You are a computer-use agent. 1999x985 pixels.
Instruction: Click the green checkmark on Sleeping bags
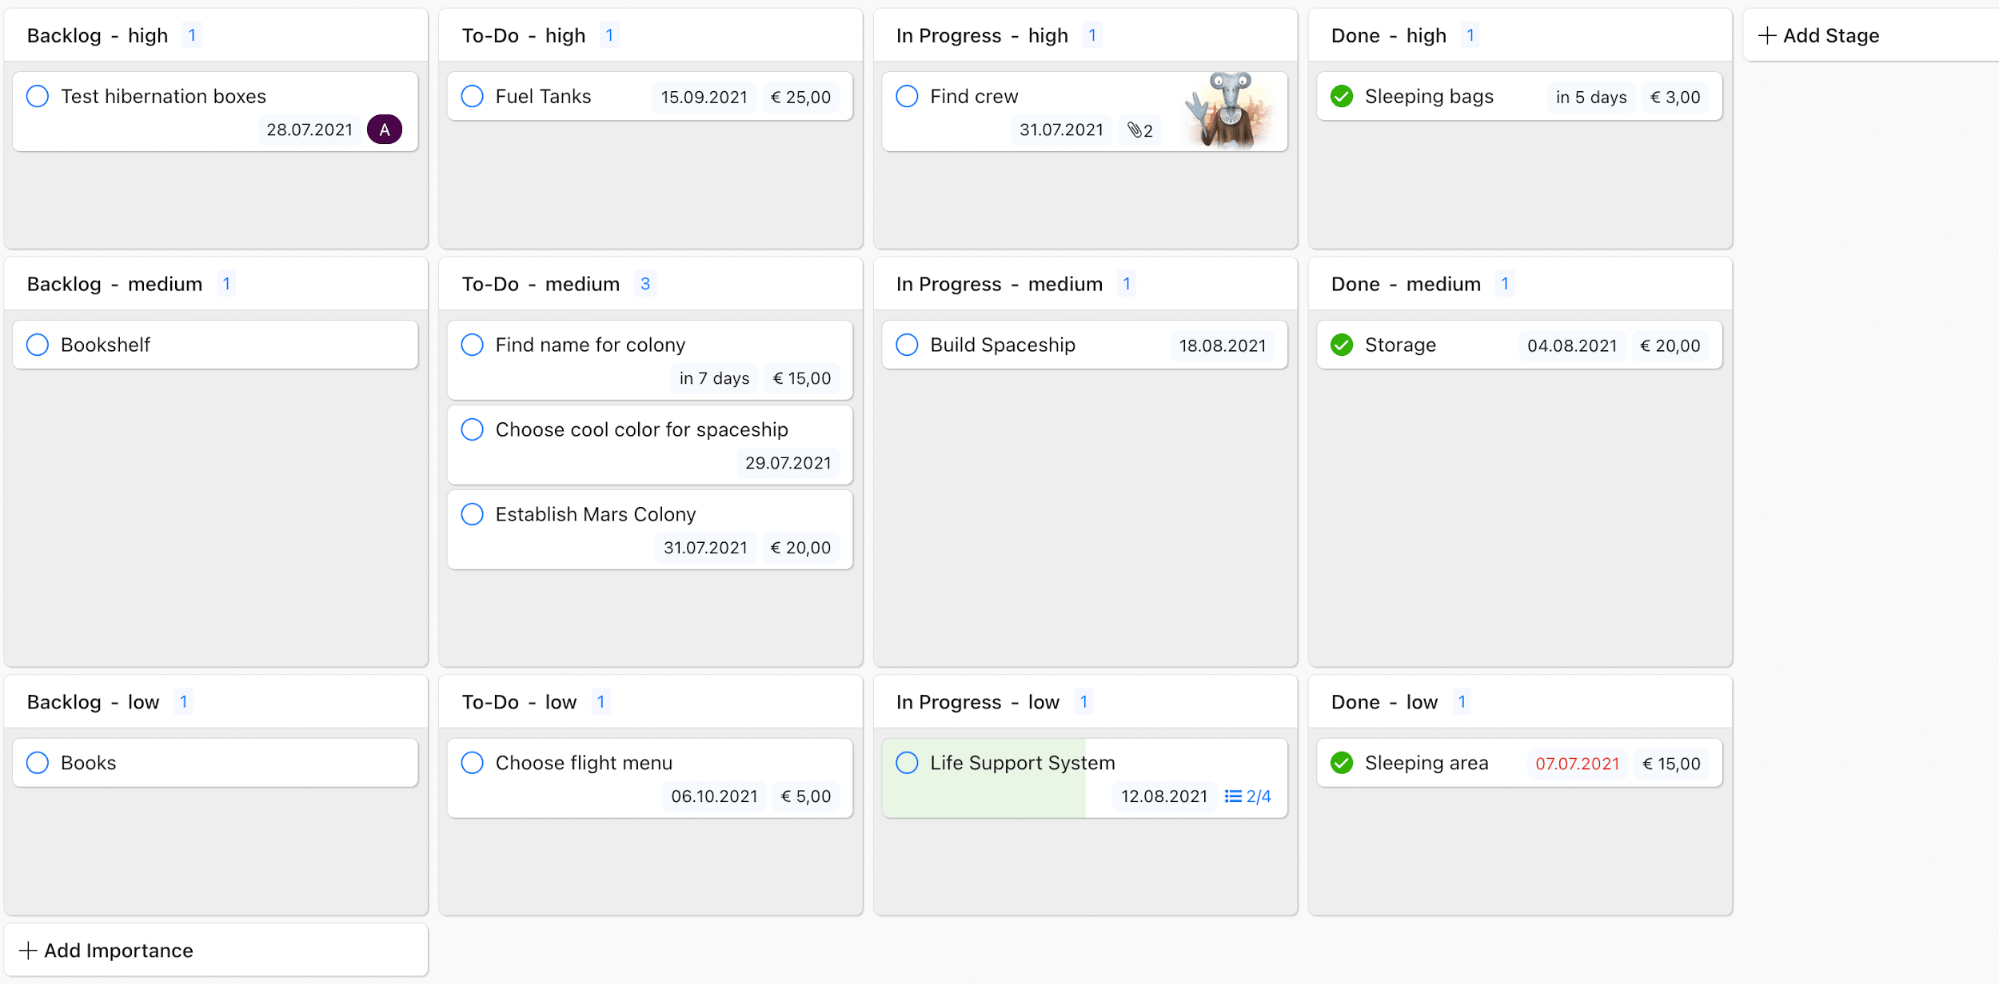tap(1342, 97)
